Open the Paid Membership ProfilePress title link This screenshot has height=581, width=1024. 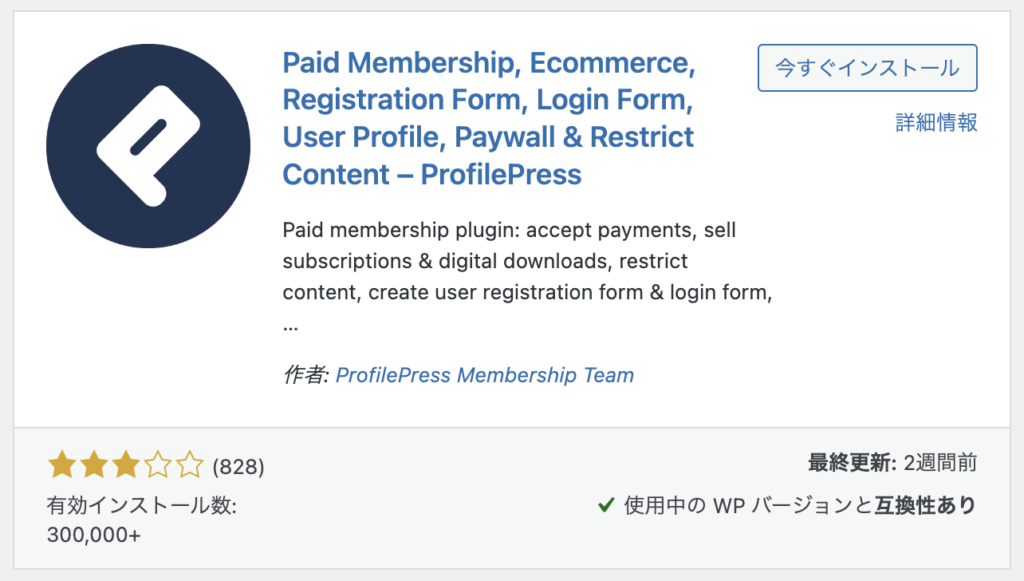point(489,118)
